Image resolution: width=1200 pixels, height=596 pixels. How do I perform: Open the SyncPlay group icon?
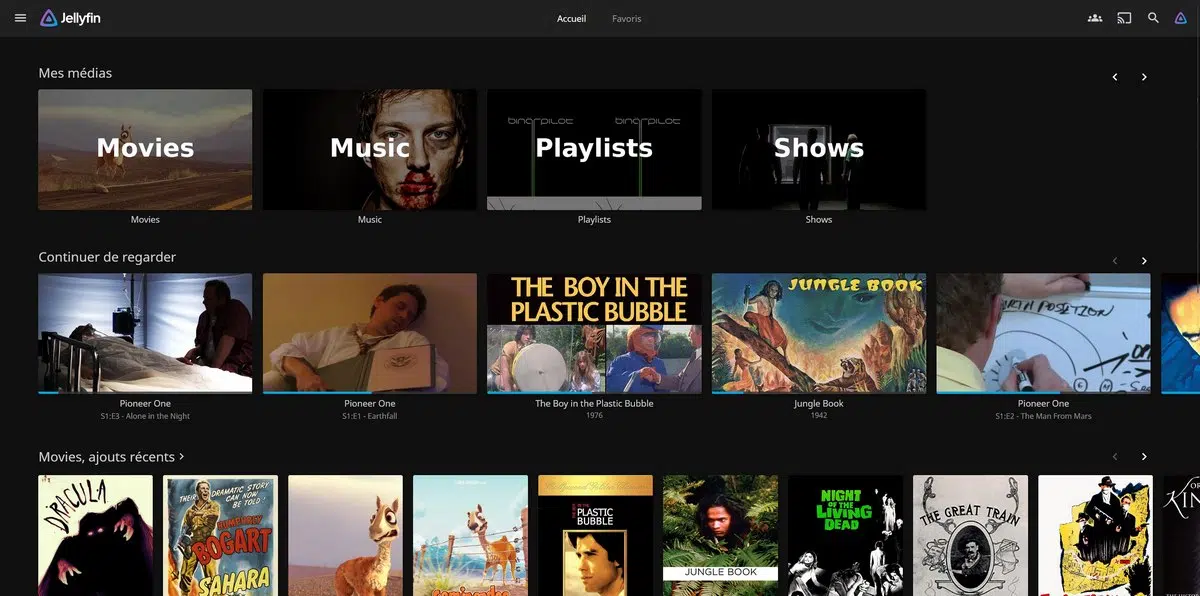[1095, 18]
